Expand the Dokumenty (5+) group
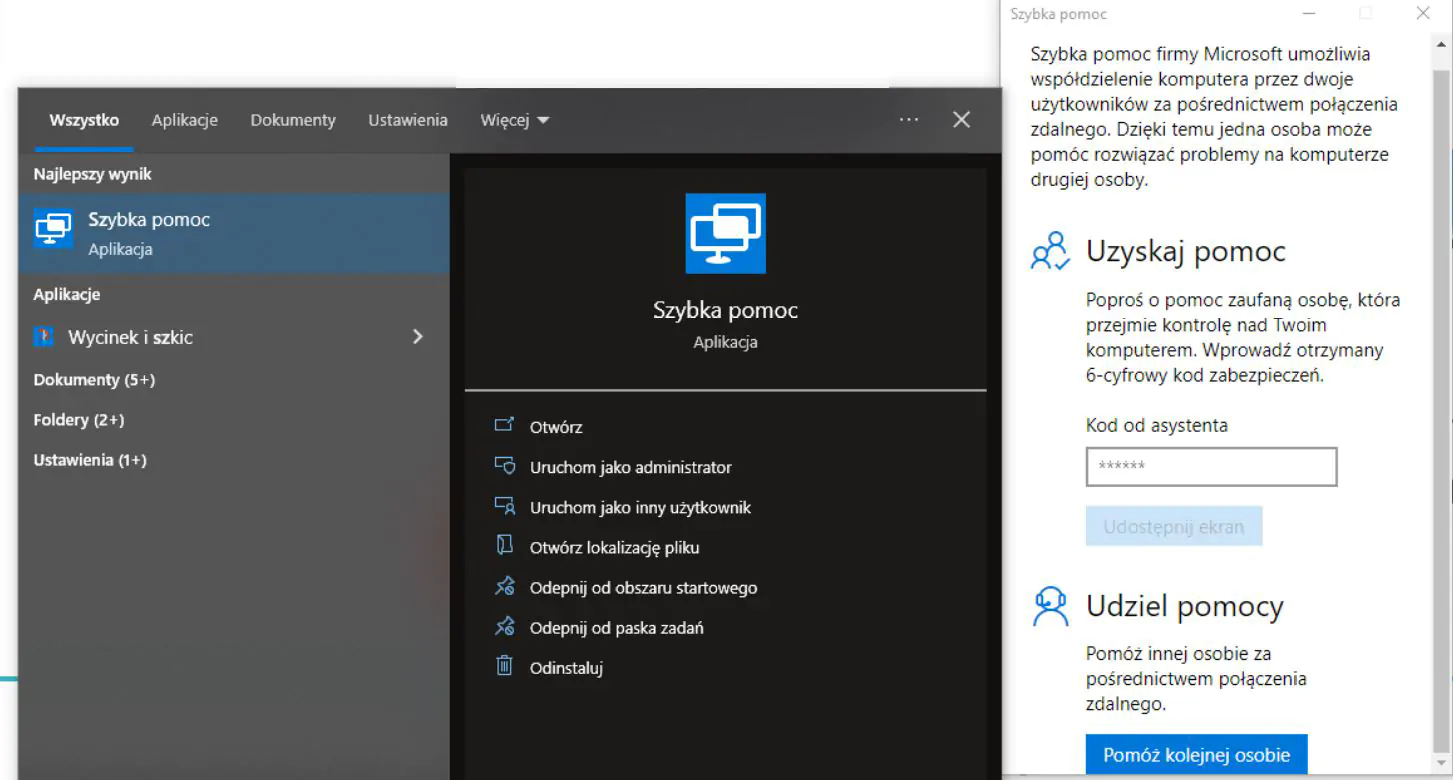Viewport: 1453px width, 780px height. [94, 380]
